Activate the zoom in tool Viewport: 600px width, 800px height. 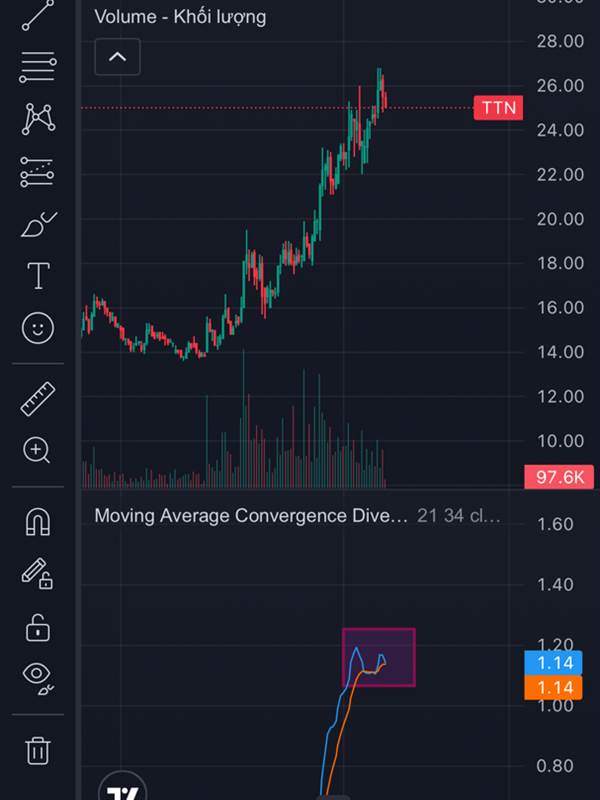tap(37, 451)
